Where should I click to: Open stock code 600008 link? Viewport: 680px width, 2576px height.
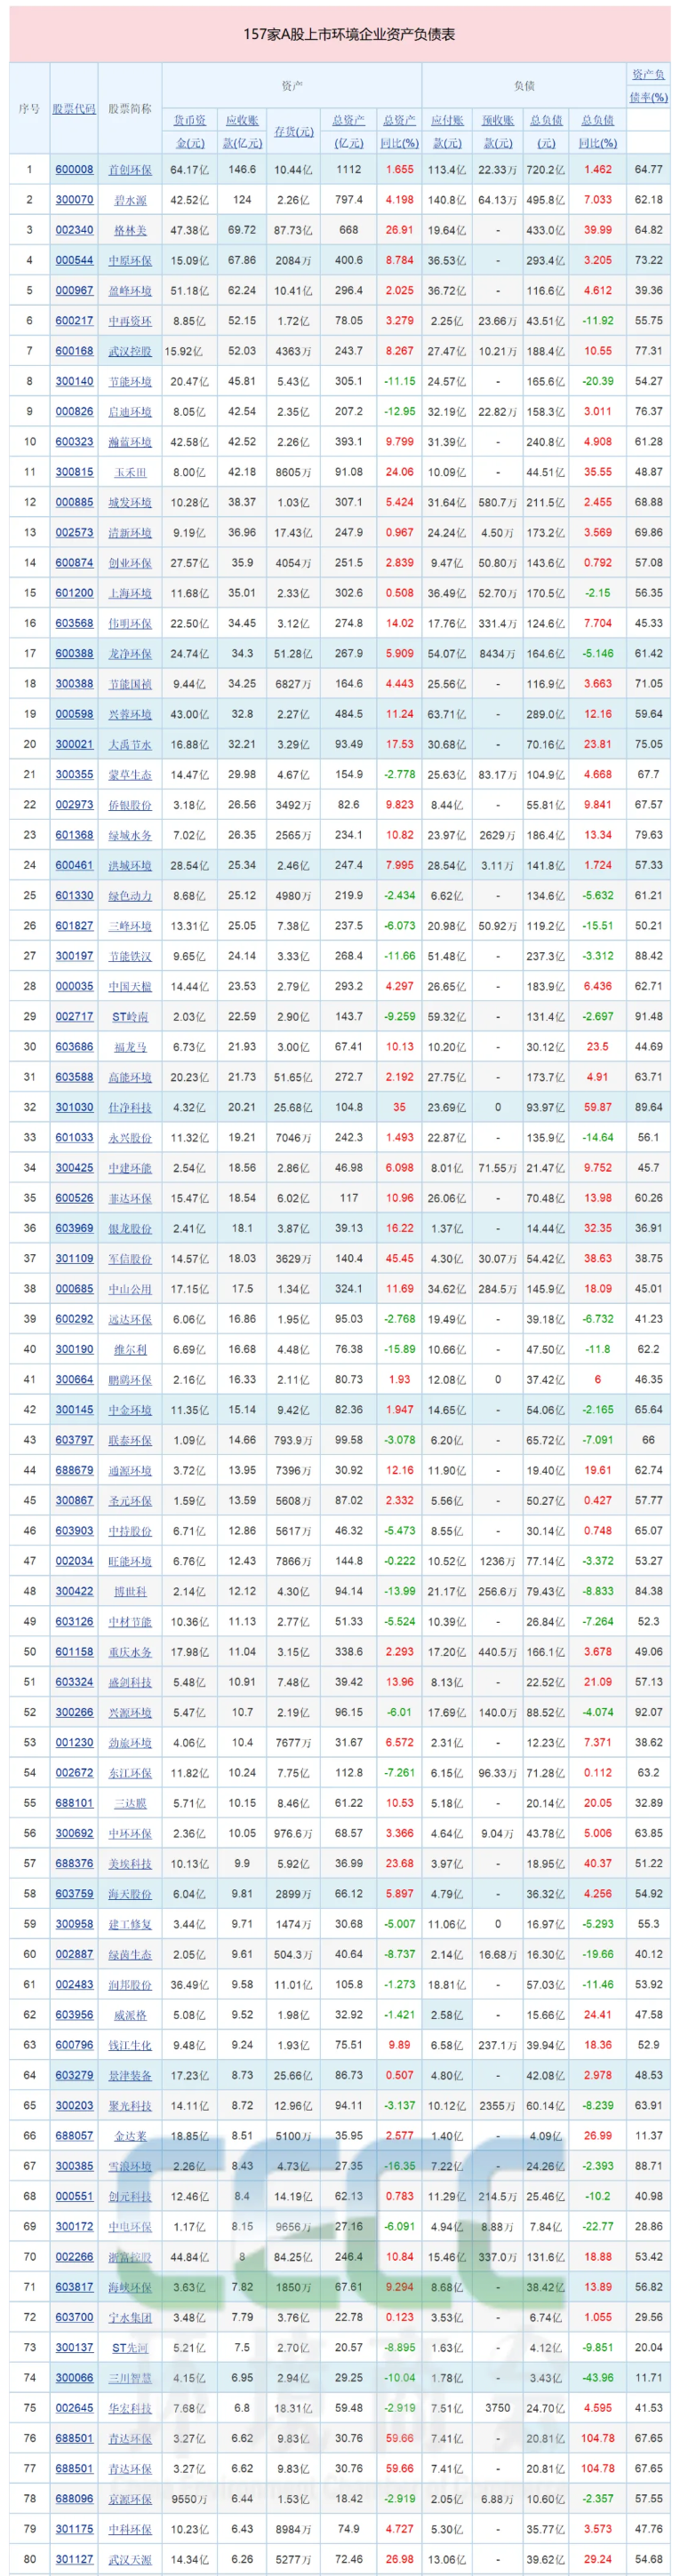click(x=74, y=170)
